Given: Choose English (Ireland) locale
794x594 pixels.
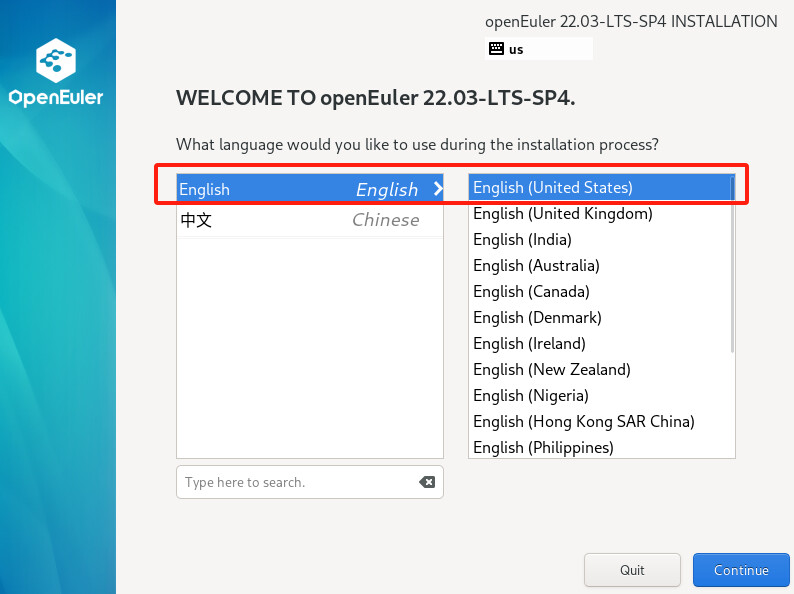Looking at the screenshot, I should [600, 344].
